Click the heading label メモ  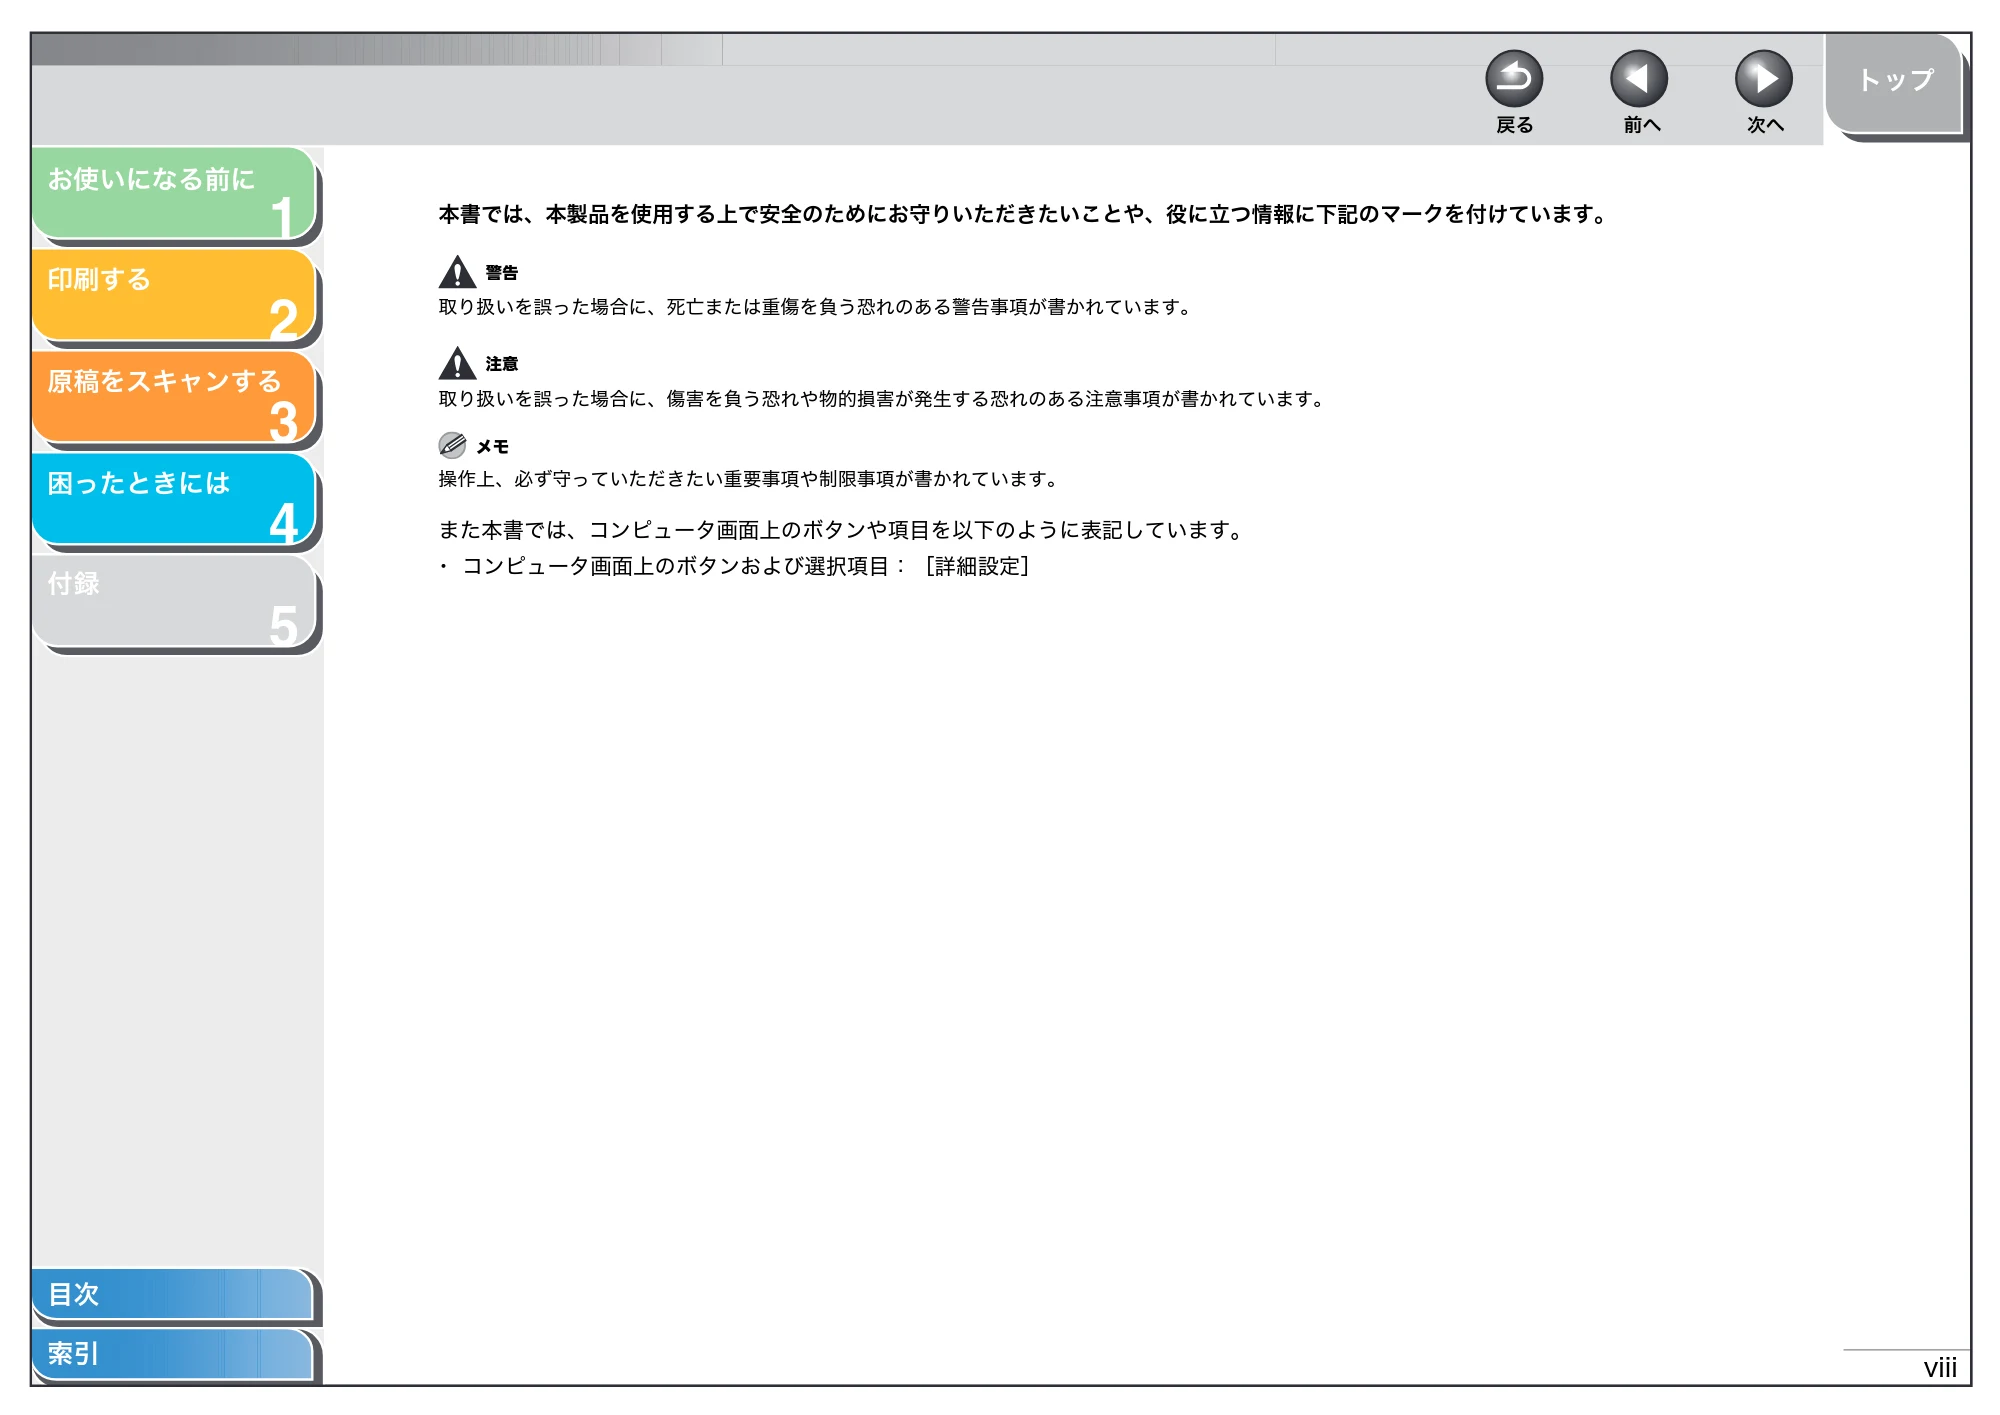[x=493, y=447]
